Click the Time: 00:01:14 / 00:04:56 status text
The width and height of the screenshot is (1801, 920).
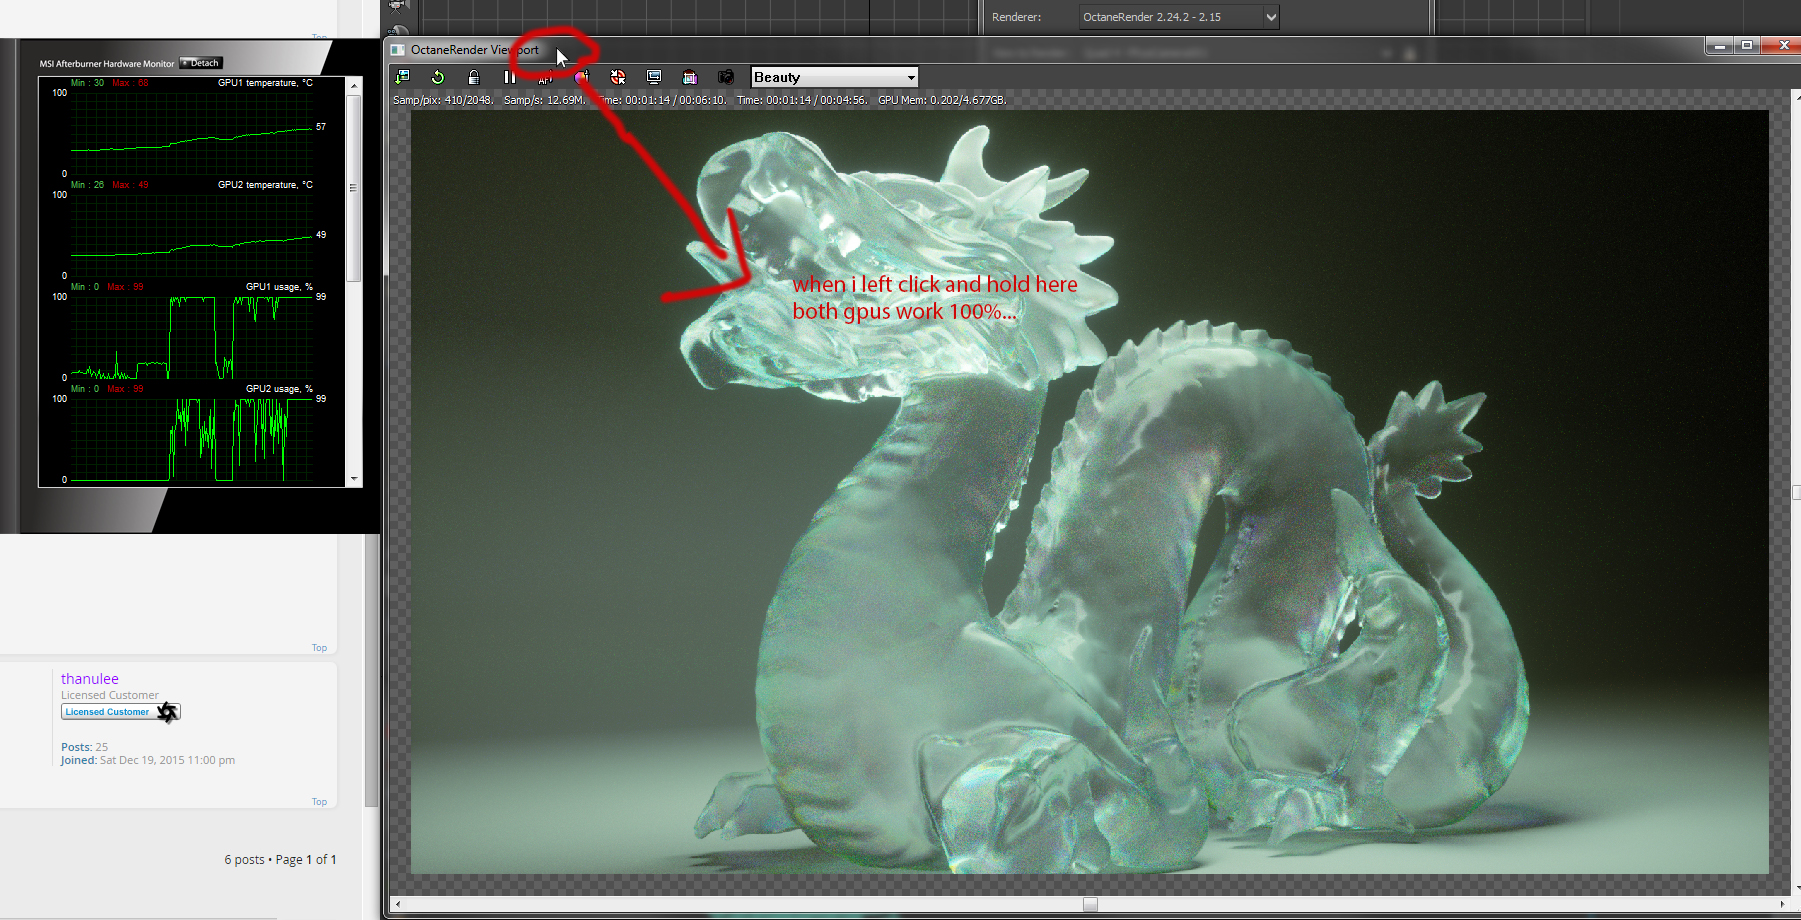tap(802, 100)
